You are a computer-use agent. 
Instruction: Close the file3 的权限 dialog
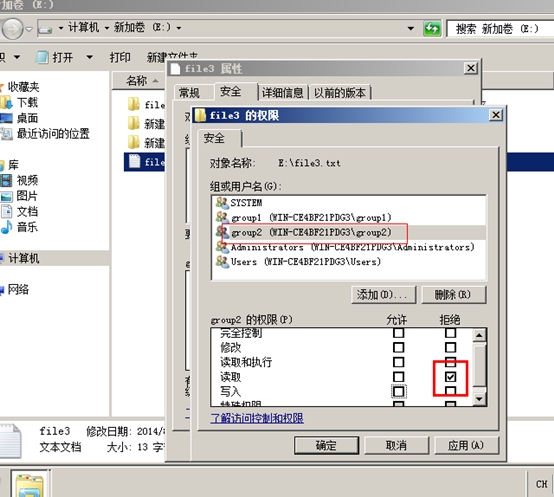pos(496,115)
